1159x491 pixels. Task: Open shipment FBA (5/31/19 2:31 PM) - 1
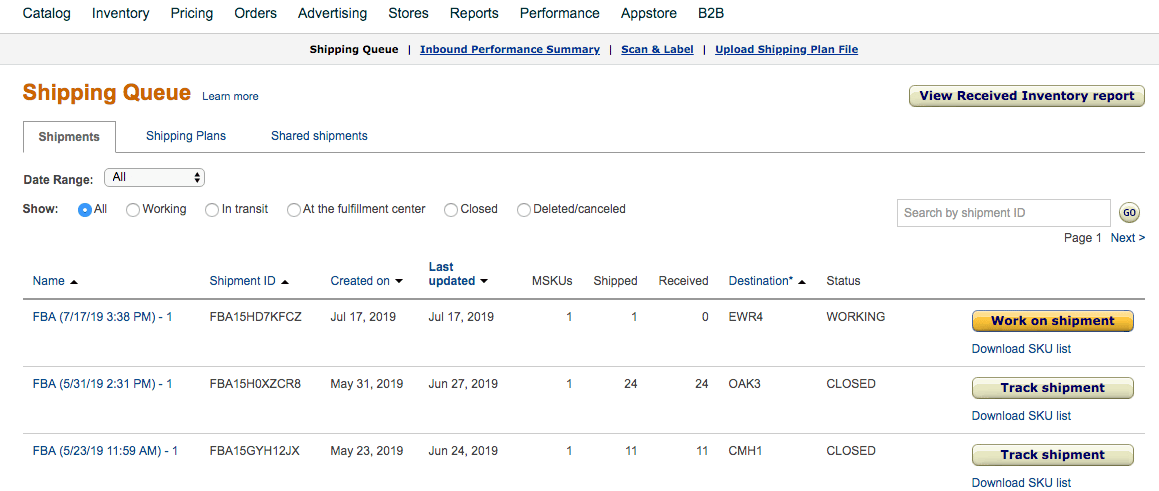pos(103,384)
